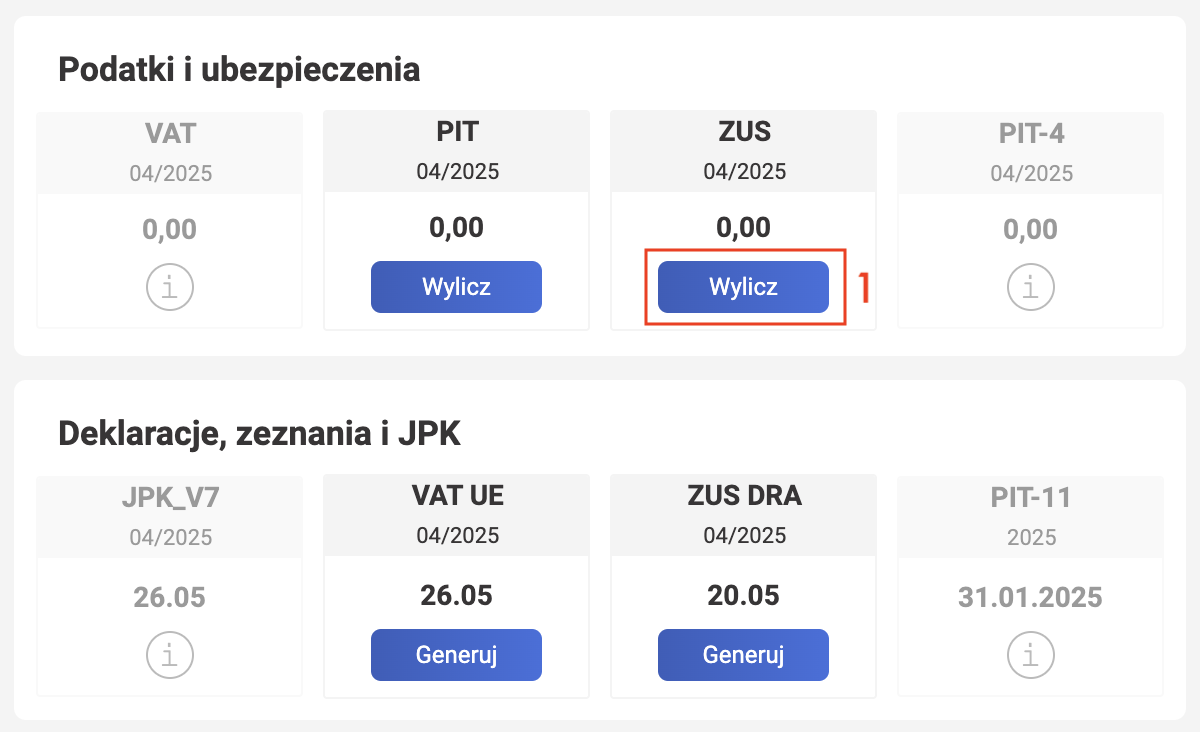Image resolution: width=1200 pixels, height=732 pixels.
Task: Click the 20.05 deadline in ZUS DRA
Action: (743, 596)
